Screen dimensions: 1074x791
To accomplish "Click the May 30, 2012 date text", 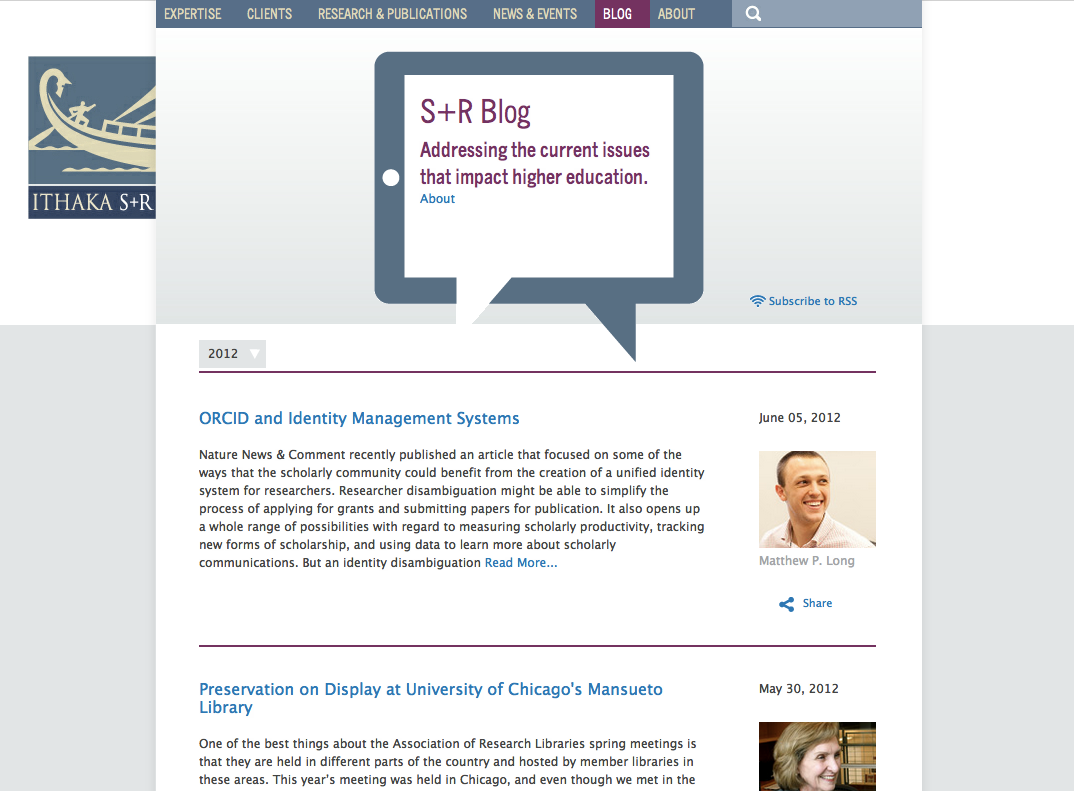I will [x=799, y=688].
